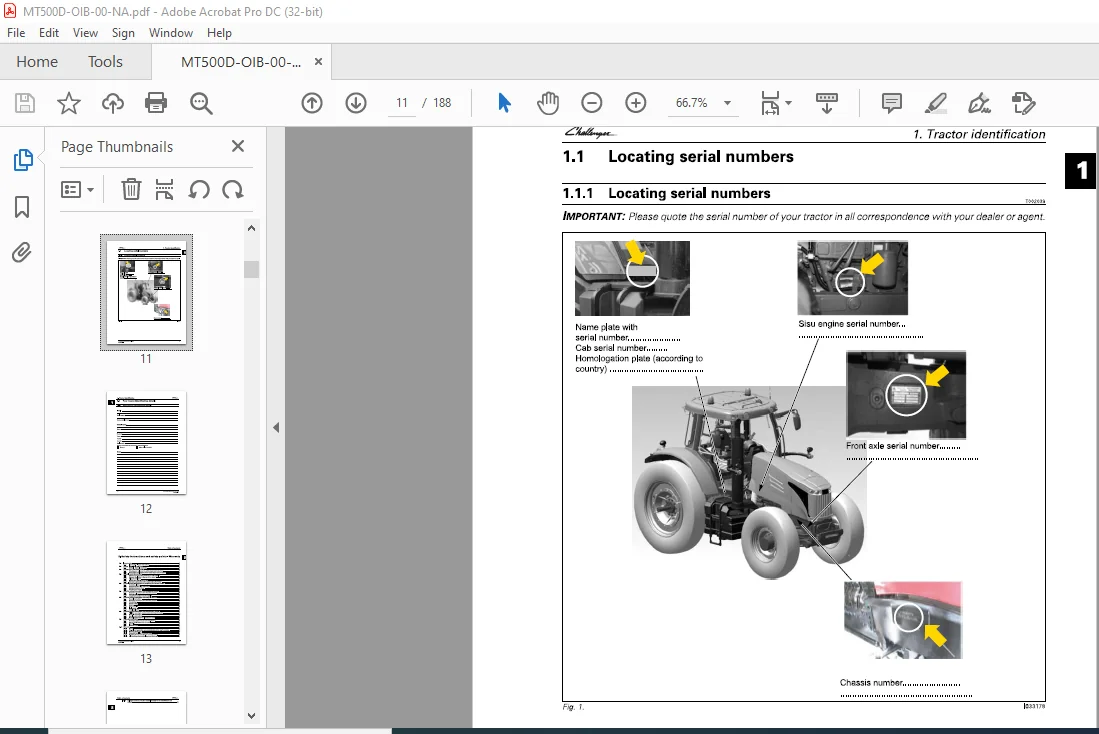Click the scrolling mode toolbar icon
Image resolution: width=1099 pixels, height=734 pixels.
click(827, 103)
